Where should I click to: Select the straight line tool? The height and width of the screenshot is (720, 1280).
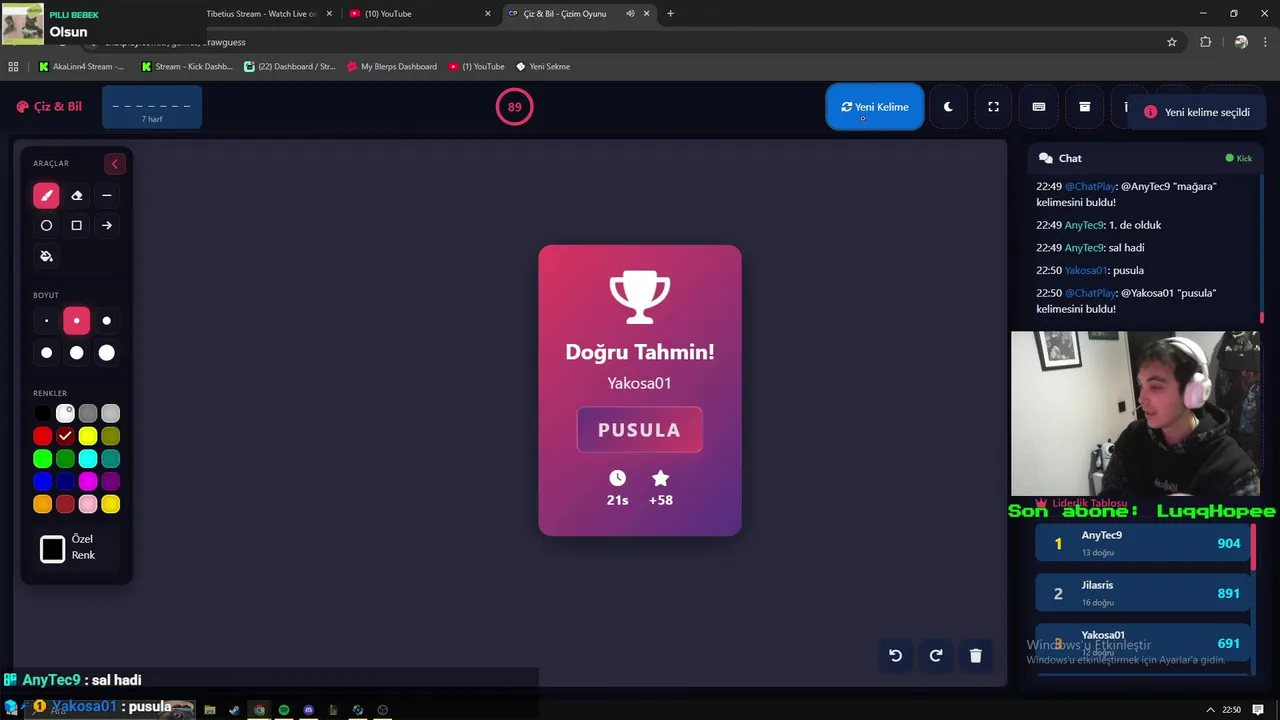[x=107, y=196]
